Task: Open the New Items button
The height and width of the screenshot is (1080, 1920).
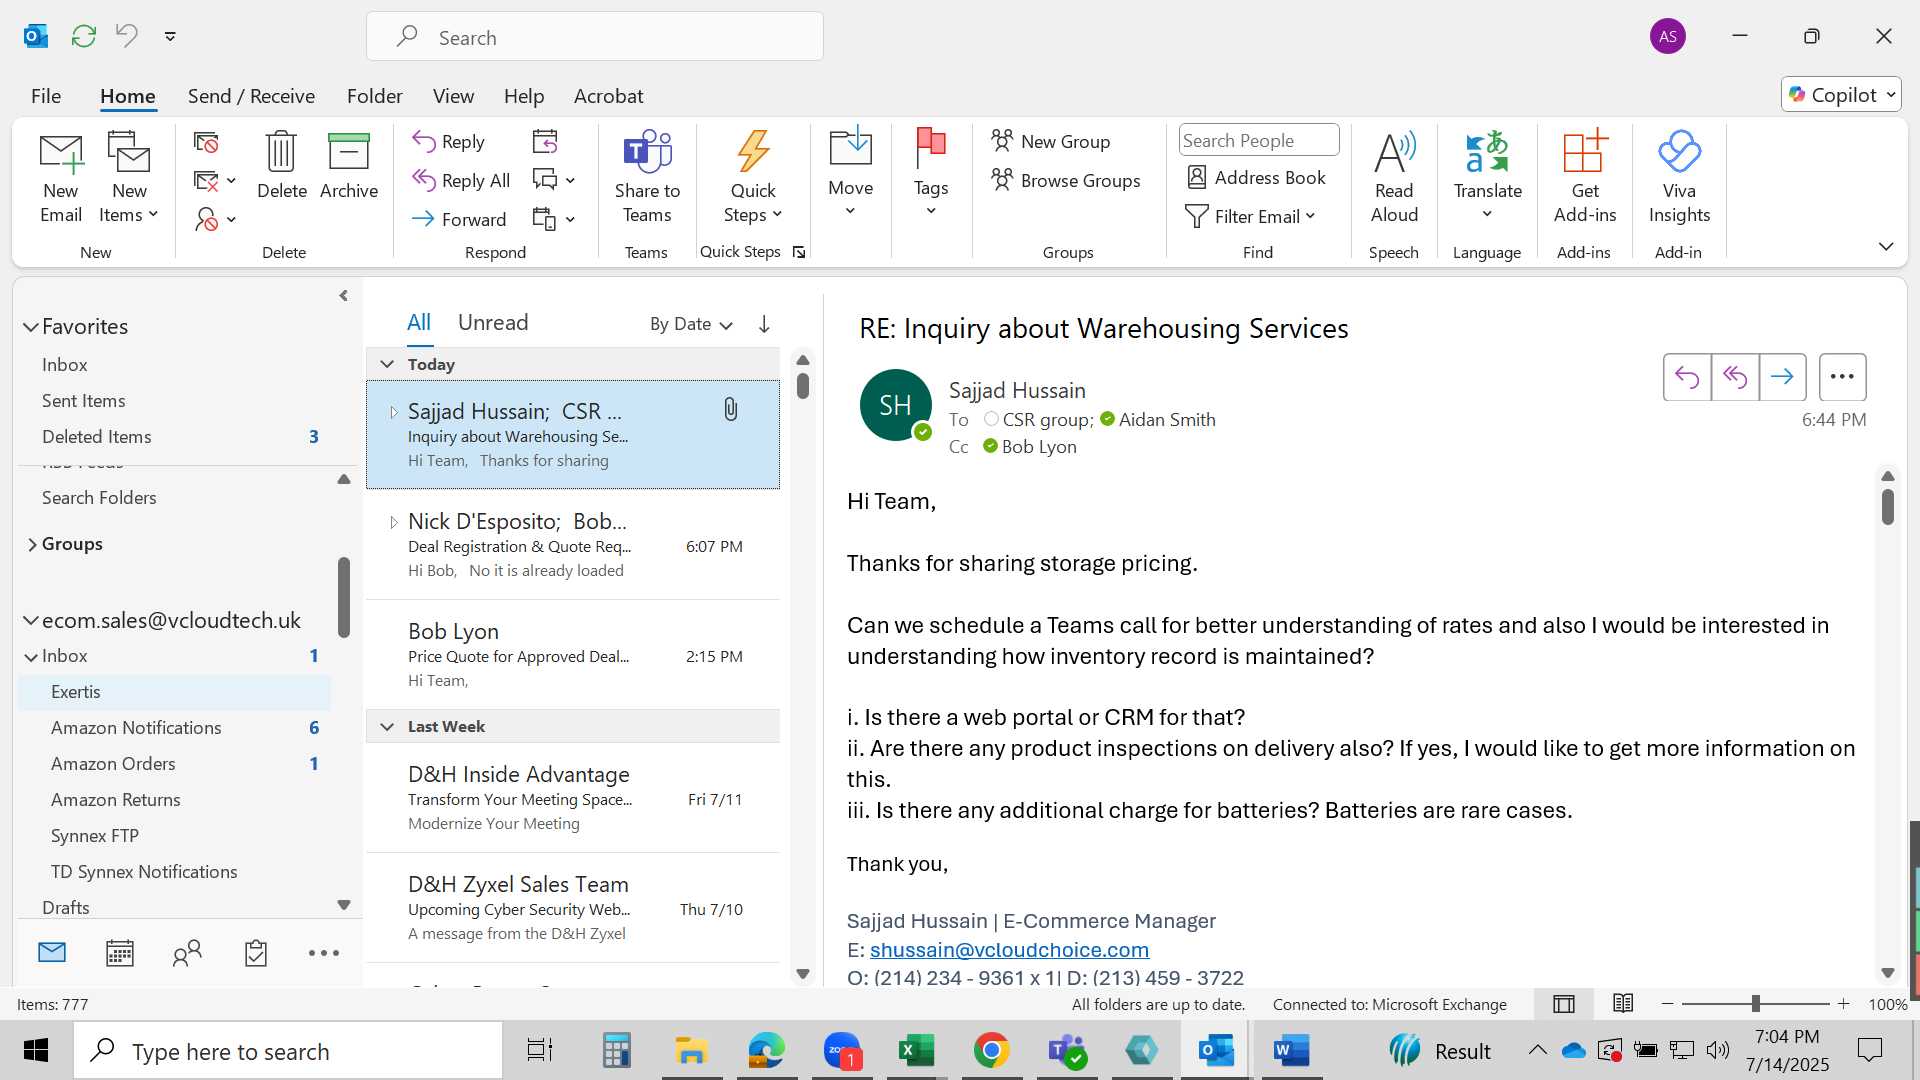Action: (129, 178)
